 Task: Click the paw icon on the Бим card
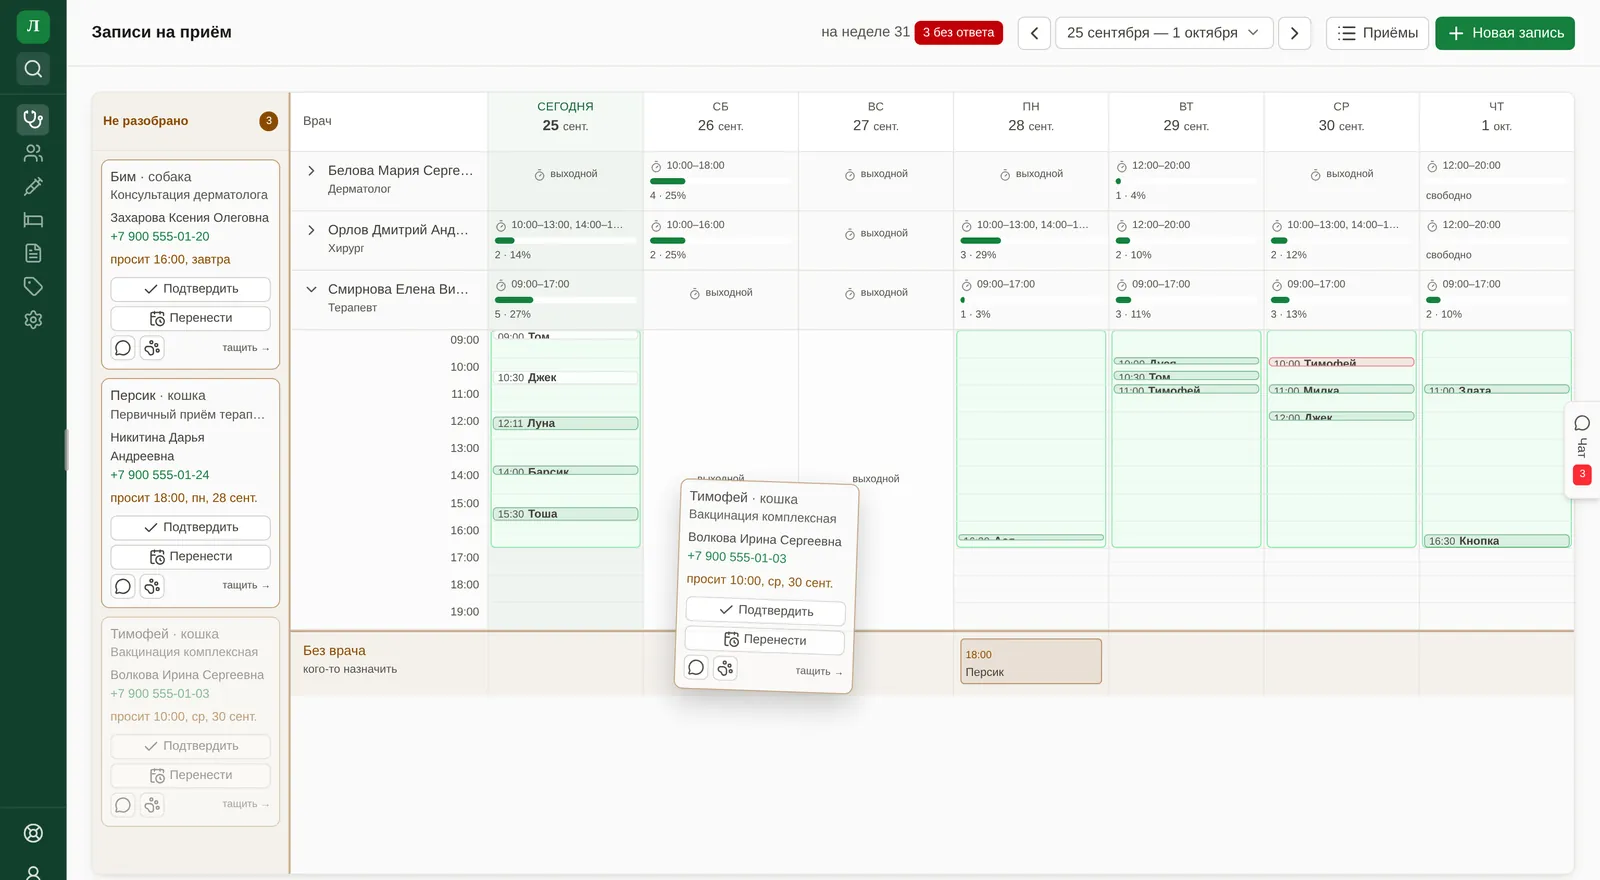coord(152,348)
